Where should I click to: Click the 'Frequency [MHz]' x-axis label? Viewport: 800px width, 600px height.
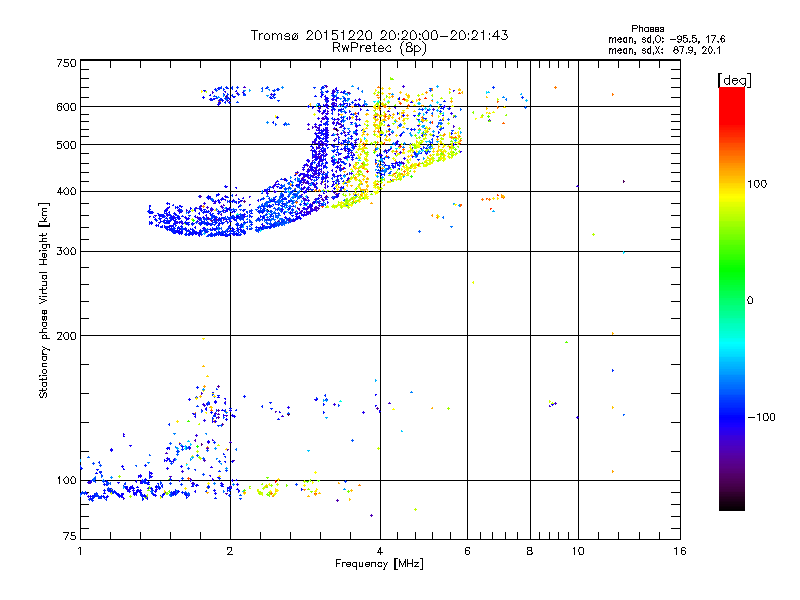pyautogui.click(x=379, y=564)
